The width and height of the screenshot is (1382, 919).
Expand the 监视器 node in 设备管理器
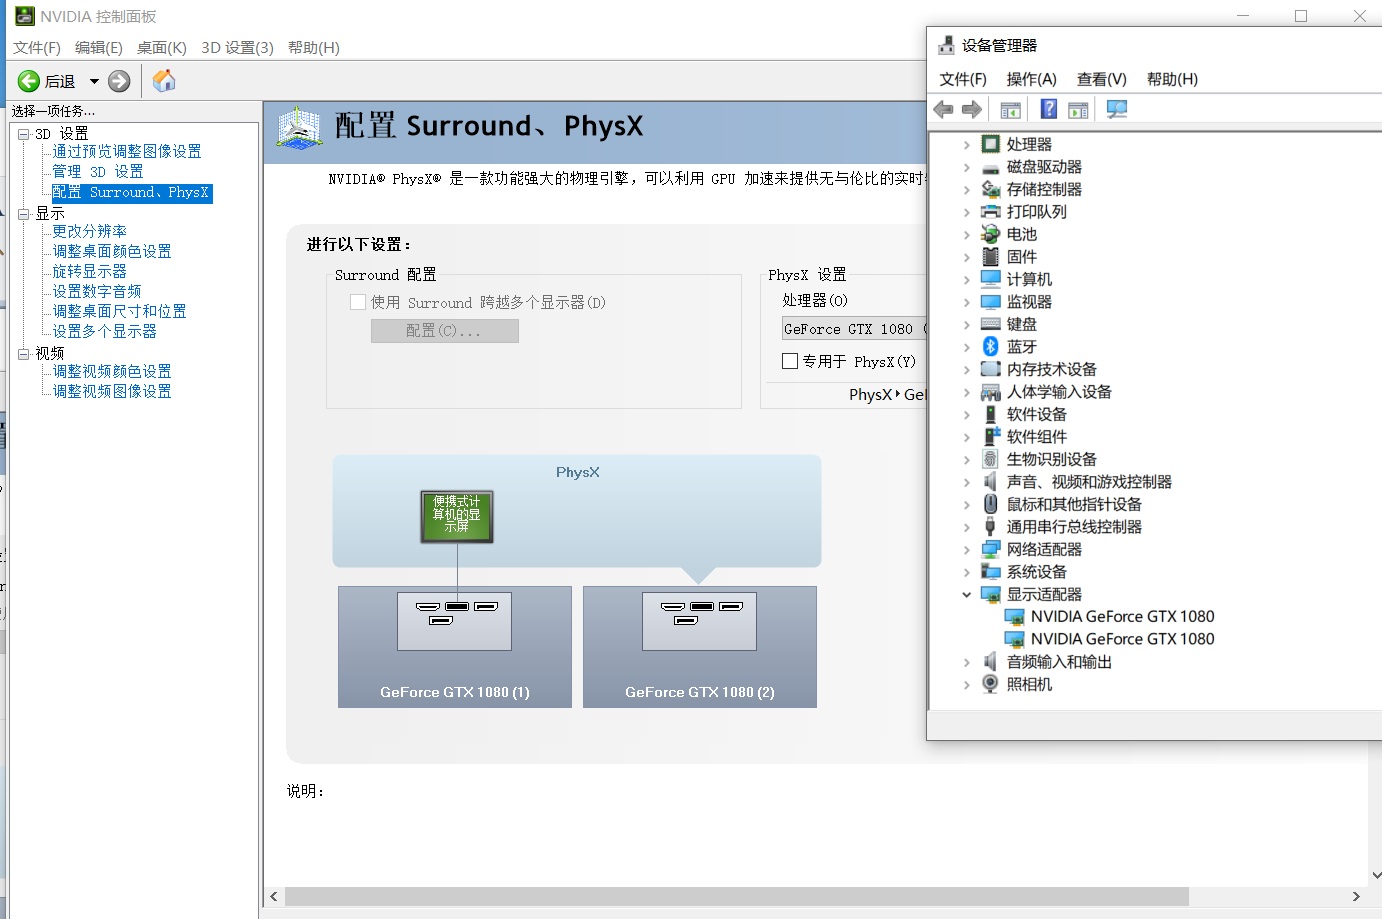[x=966, y=302]
